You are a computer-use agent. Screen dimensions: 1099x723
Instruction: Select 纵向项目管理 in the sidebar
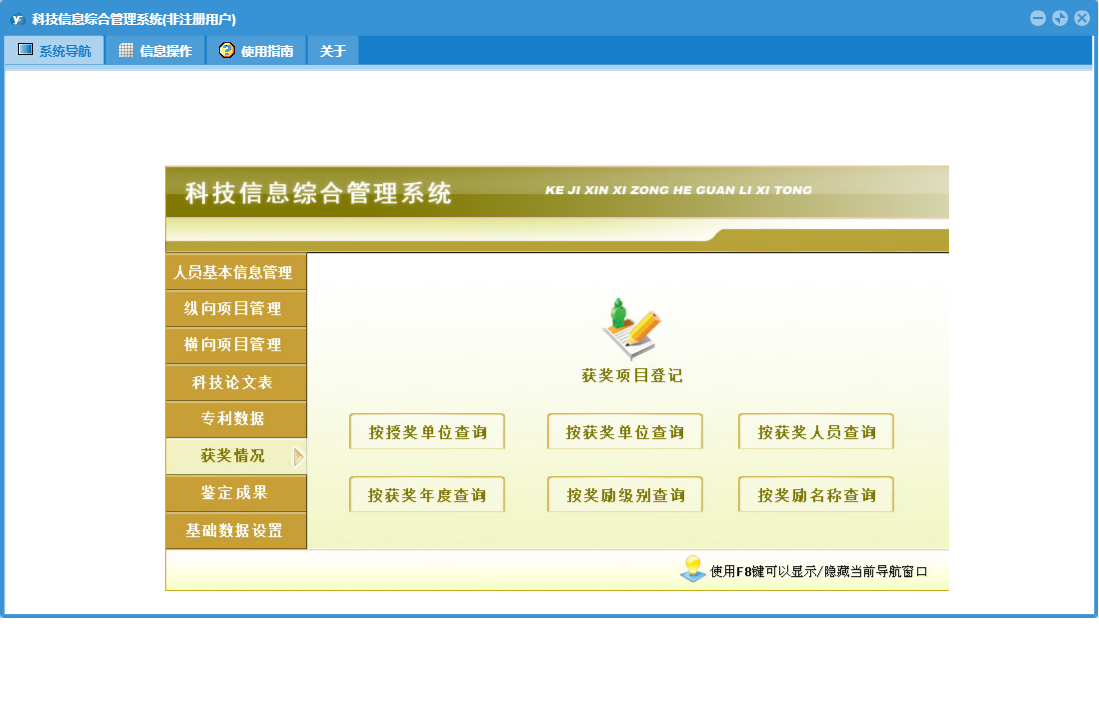[236, 308]
